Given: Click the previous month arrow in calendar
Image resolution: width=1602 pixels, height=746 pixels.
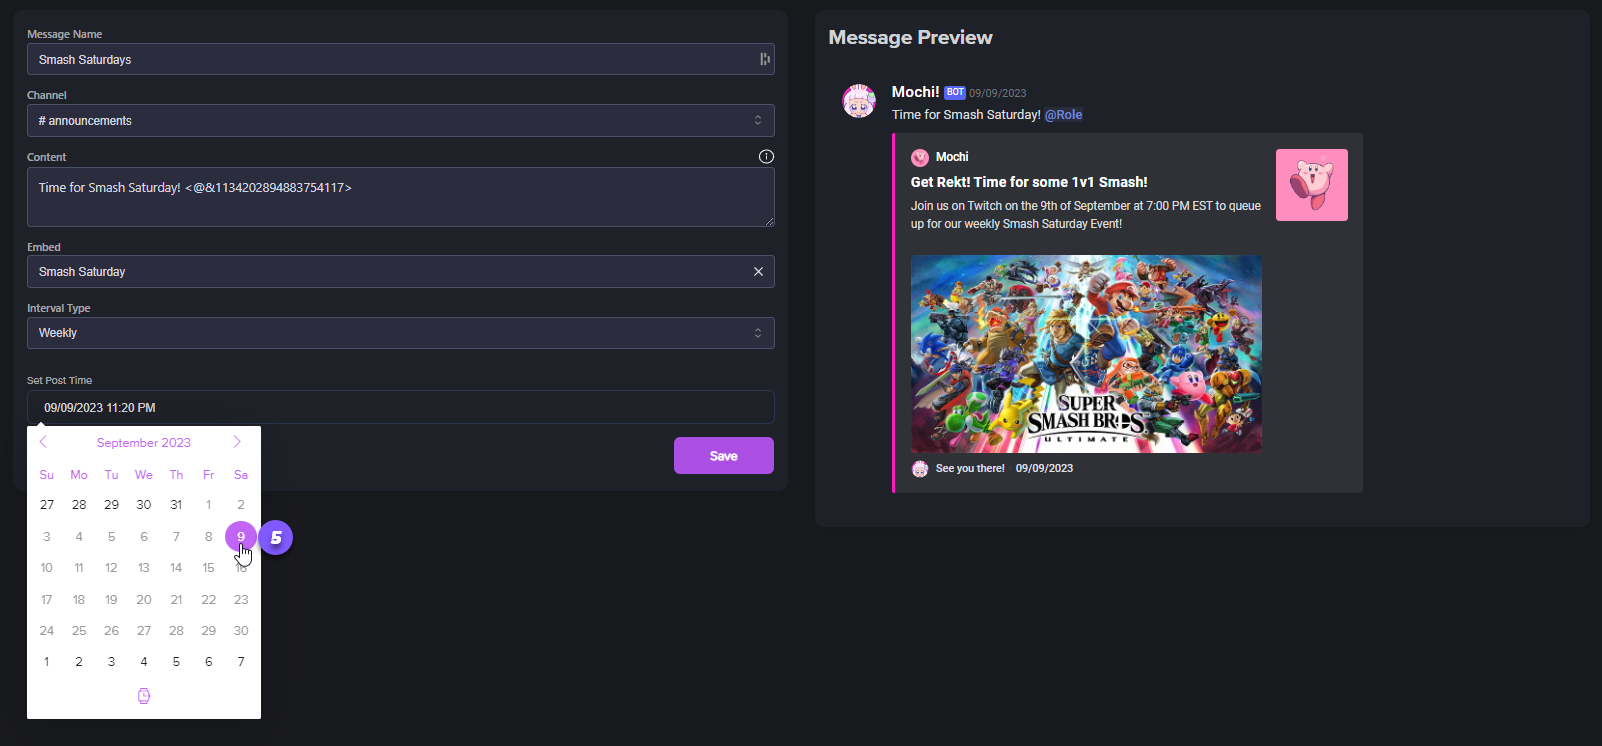Looking at the screenshot, I should (x=43, y=442).
